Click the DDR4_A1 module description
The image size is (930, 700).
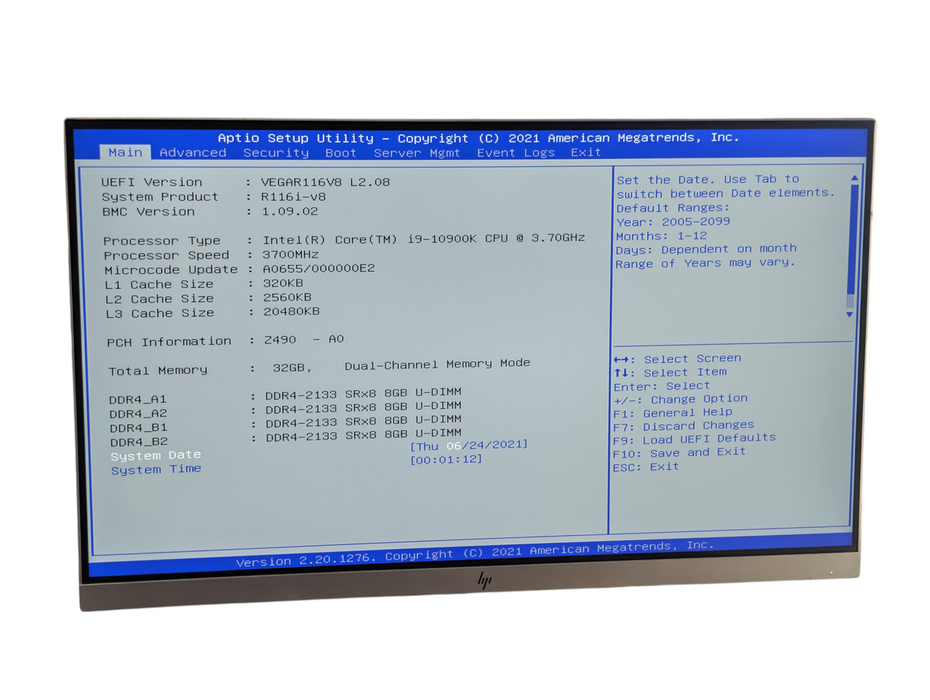pos(363,393)
